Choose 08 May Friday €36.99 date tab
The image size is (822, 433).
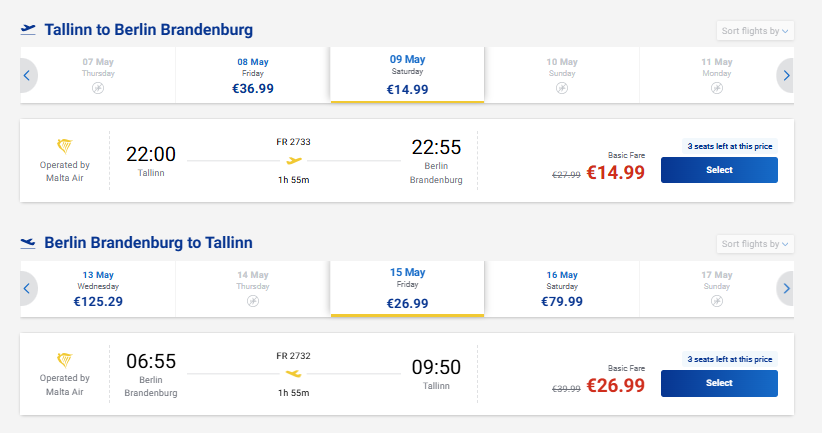click(253, 75)
